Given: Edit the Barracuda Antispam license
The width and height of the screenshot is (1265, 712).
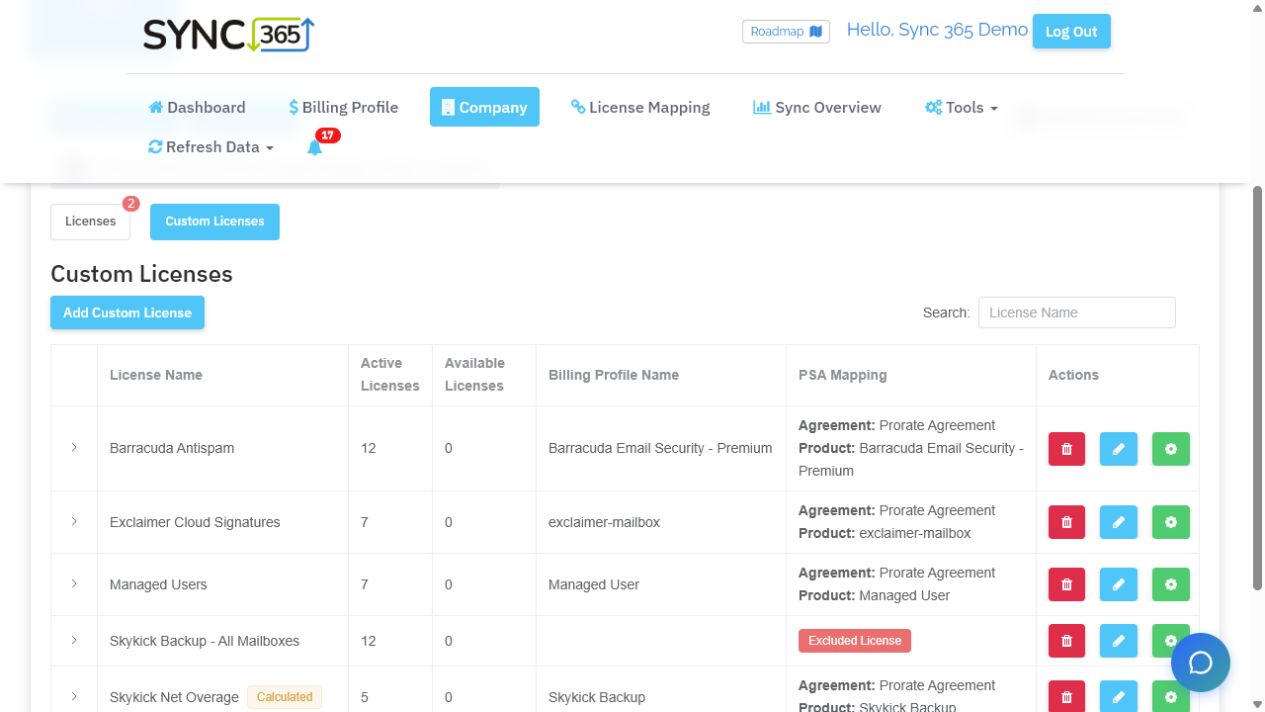Looking at the screenshot, I should (1118, 449).
